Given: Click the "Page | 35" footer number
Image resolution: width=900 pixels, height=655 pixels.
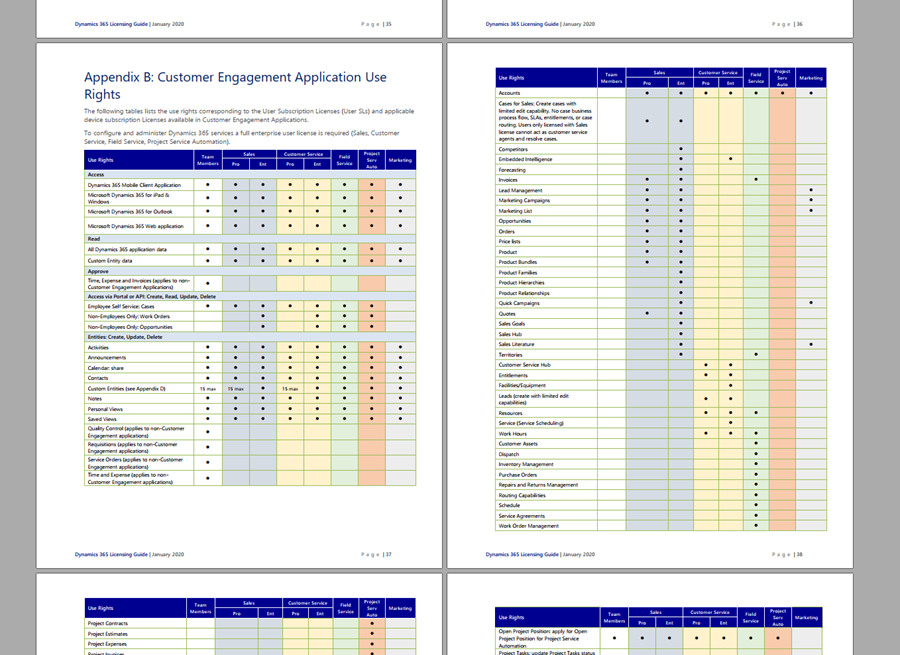Looking at the screenshot, I should pos(377,24).
